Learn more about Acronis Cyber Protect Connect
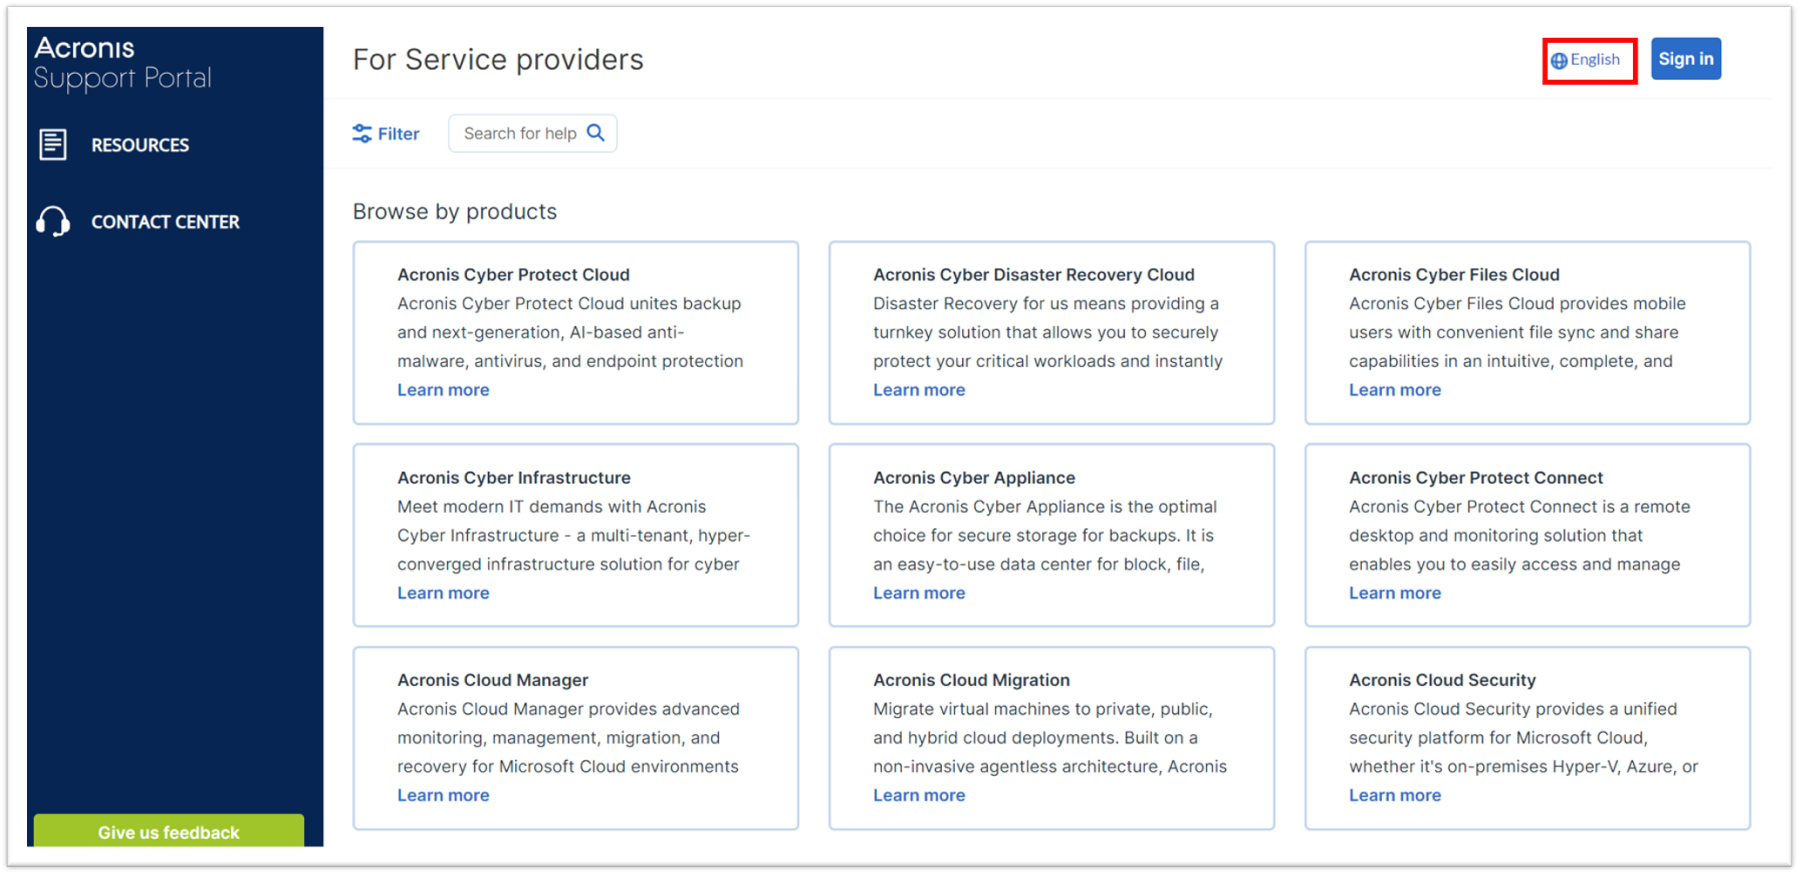Viewport: 1799px width, 874px height. pos(1394,593)
